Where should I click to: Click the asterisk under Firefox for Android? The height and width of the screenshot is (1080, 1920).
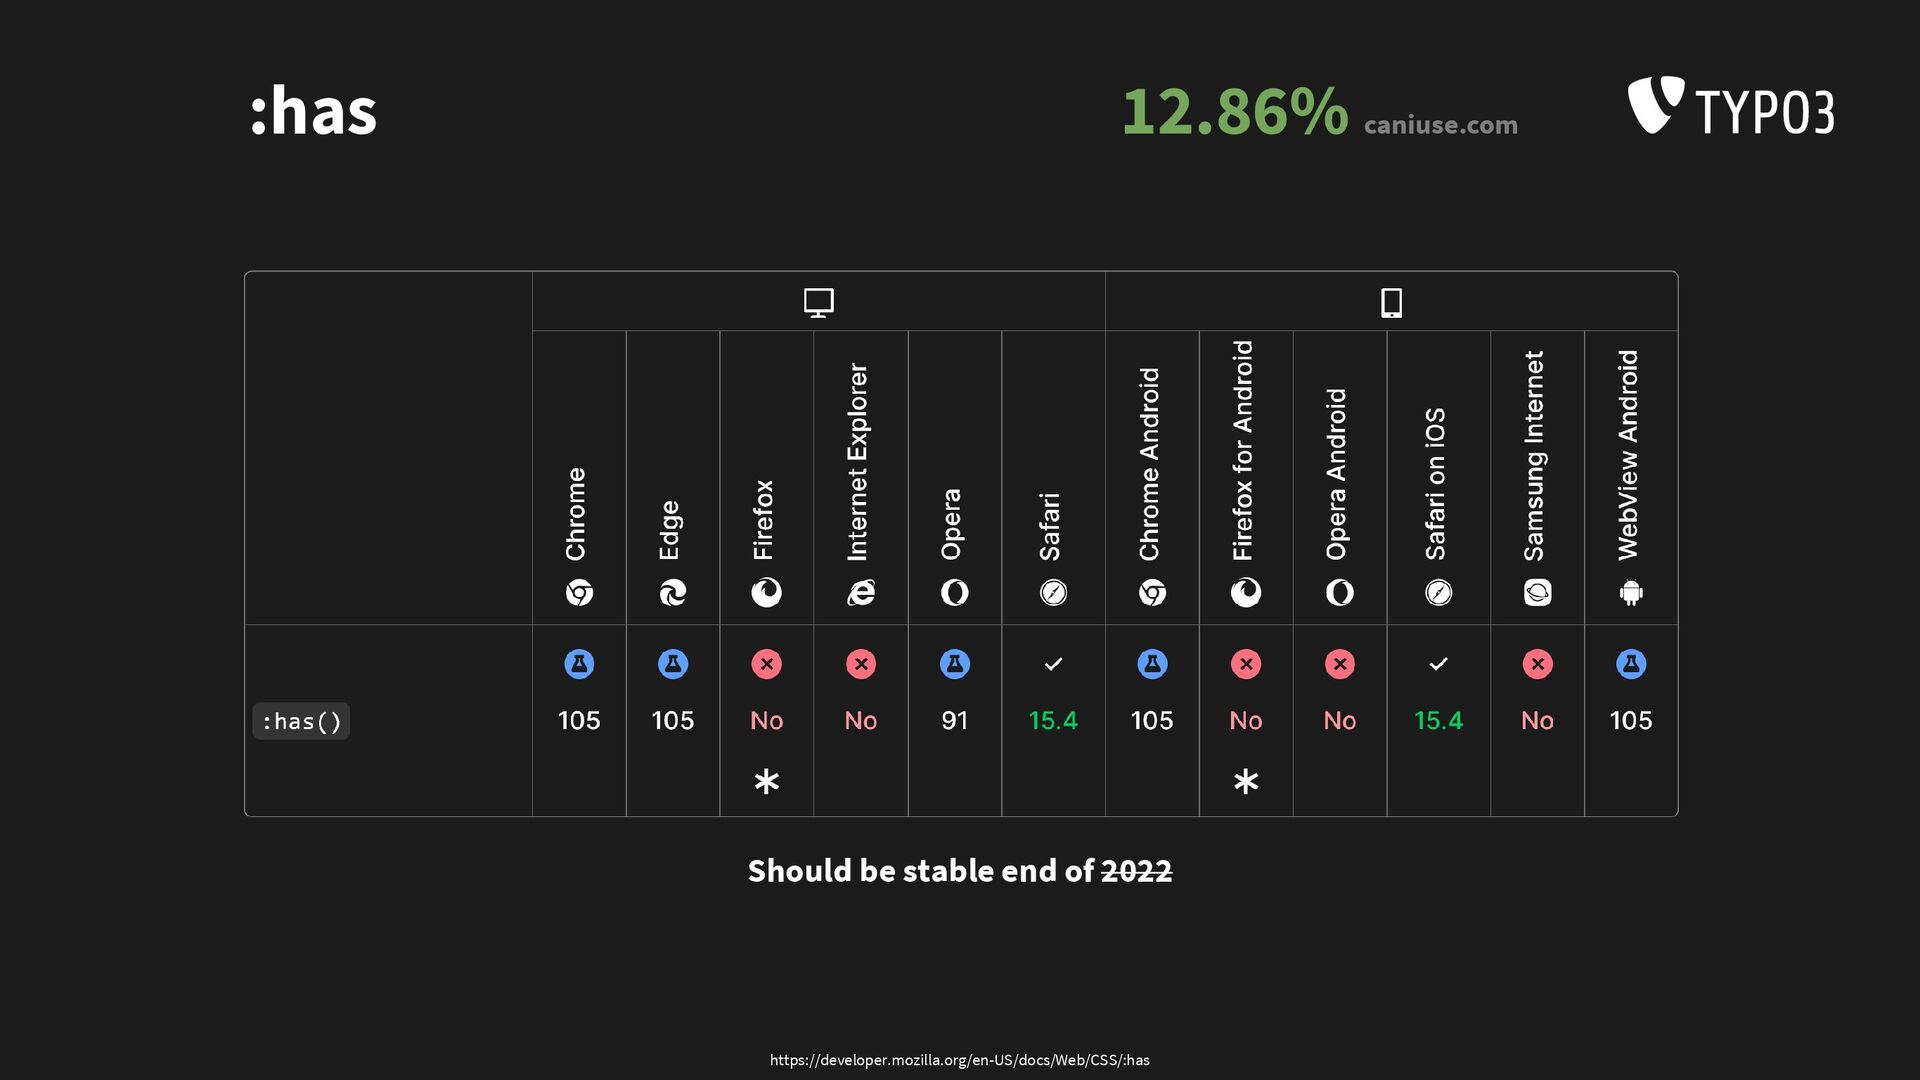1246,781
